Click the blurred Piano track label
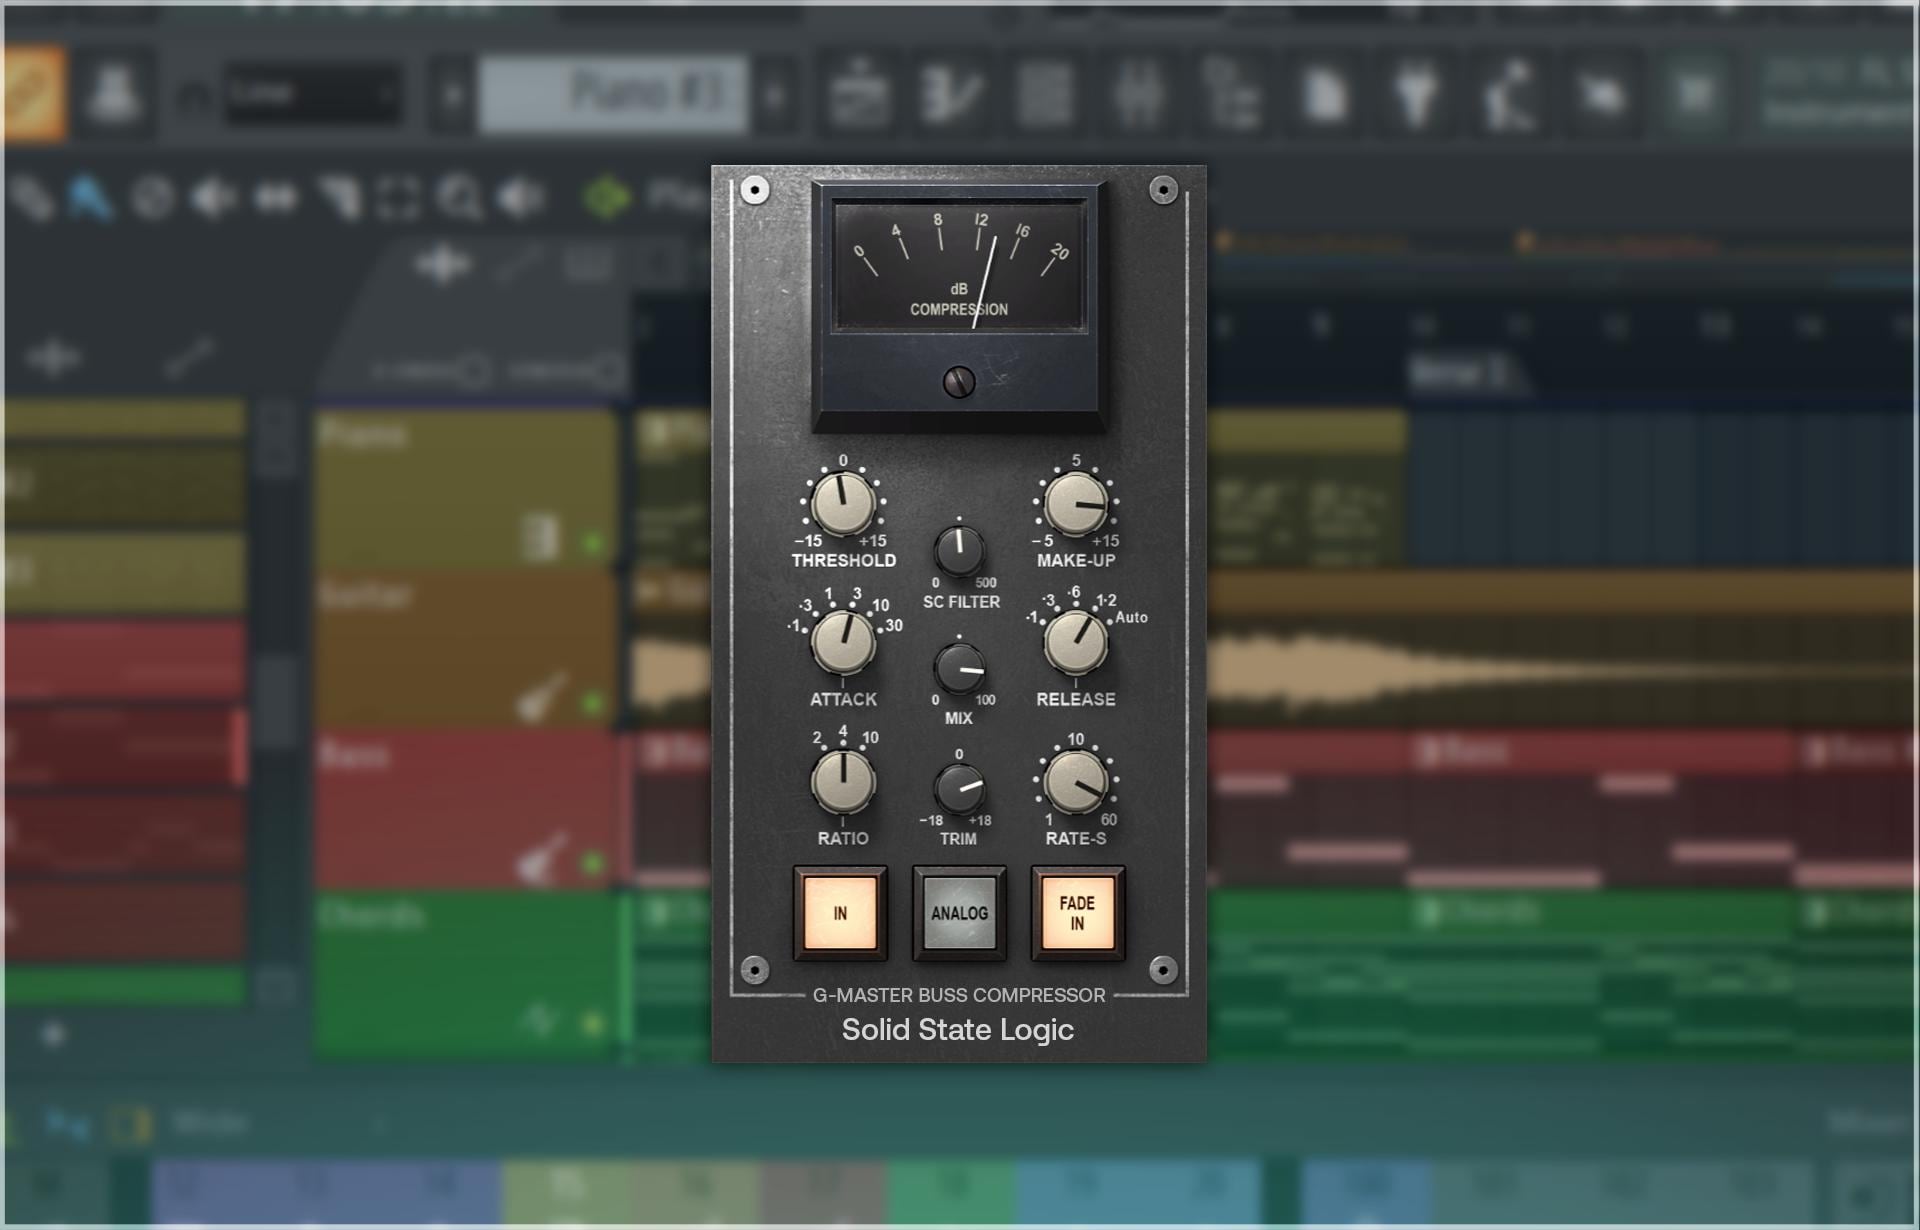Screen dimensions: 1920x1230 tap(363, 435)
